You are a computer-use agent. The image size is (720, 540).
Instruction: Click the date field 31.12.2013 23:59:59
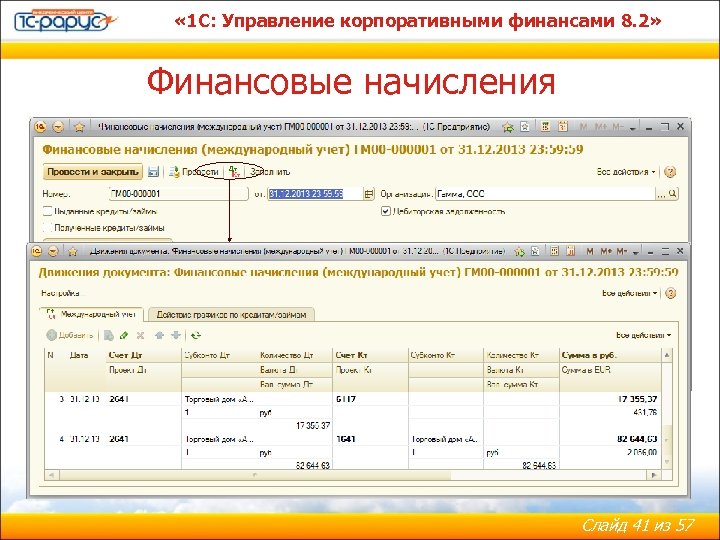click(315, 194)
